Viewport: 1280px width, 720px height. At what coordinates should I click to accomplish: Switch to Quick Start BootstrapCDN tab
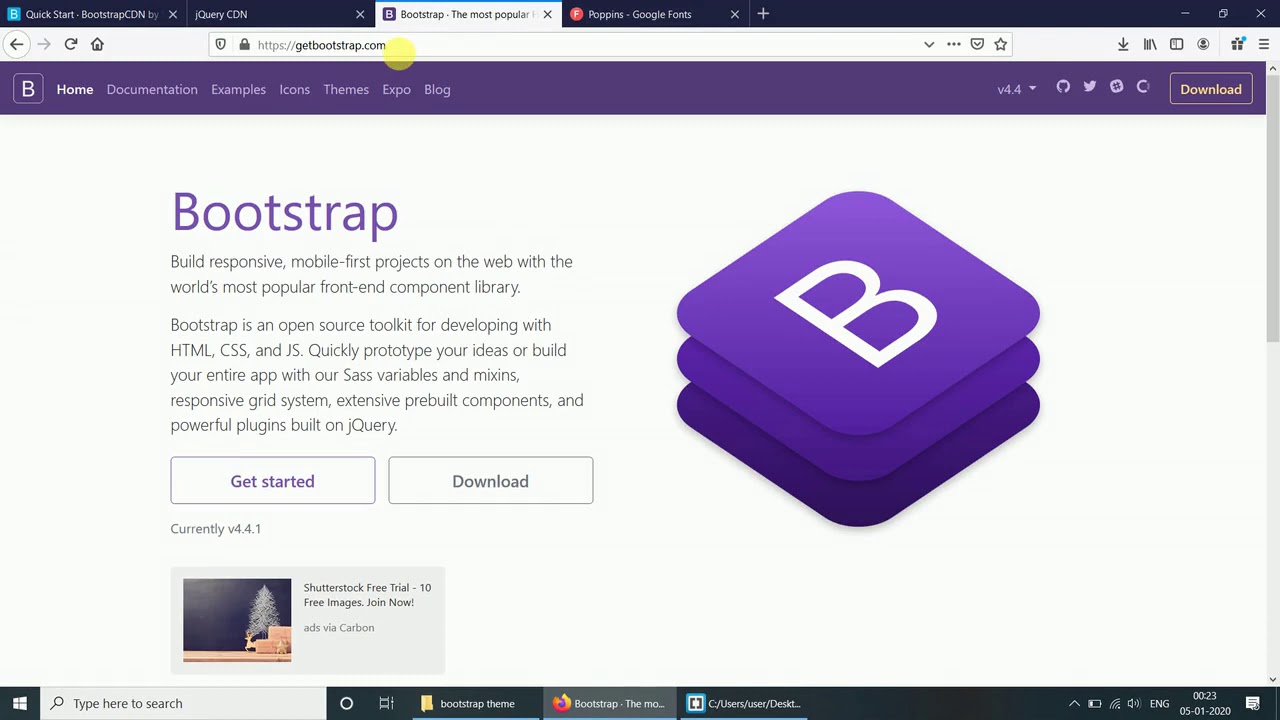[x=91, y=14]
